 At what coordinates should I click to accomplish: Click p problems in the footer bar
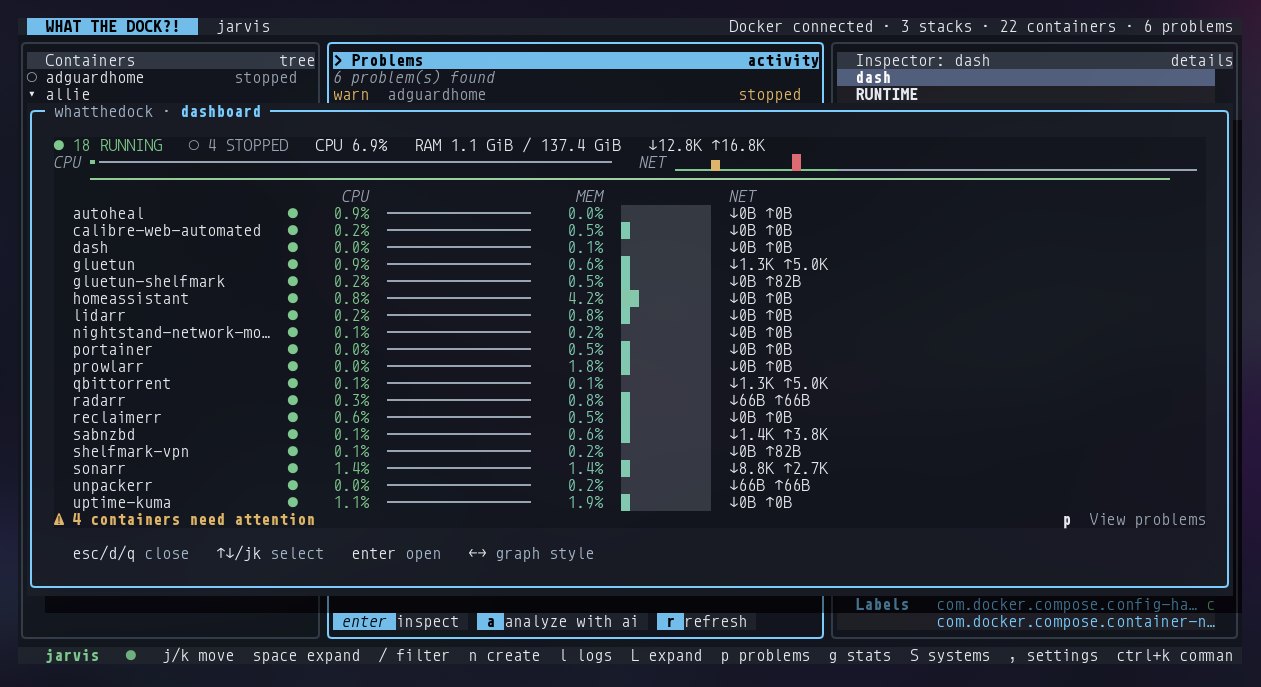765,656
